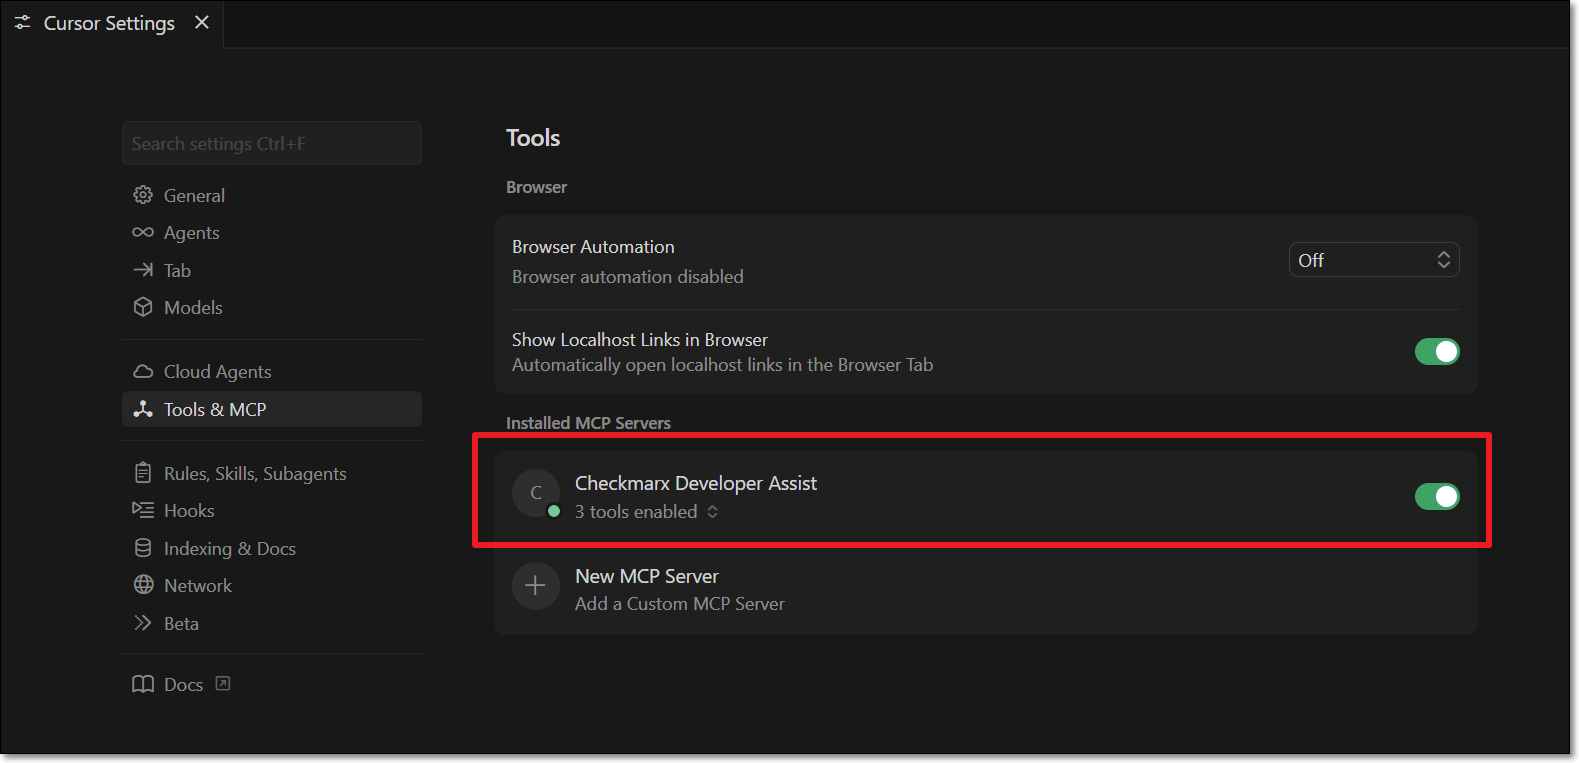Click the plus icon for New MCP Server
The width and height of the screenshot is (1579, 763).
(x=535, y=586)
